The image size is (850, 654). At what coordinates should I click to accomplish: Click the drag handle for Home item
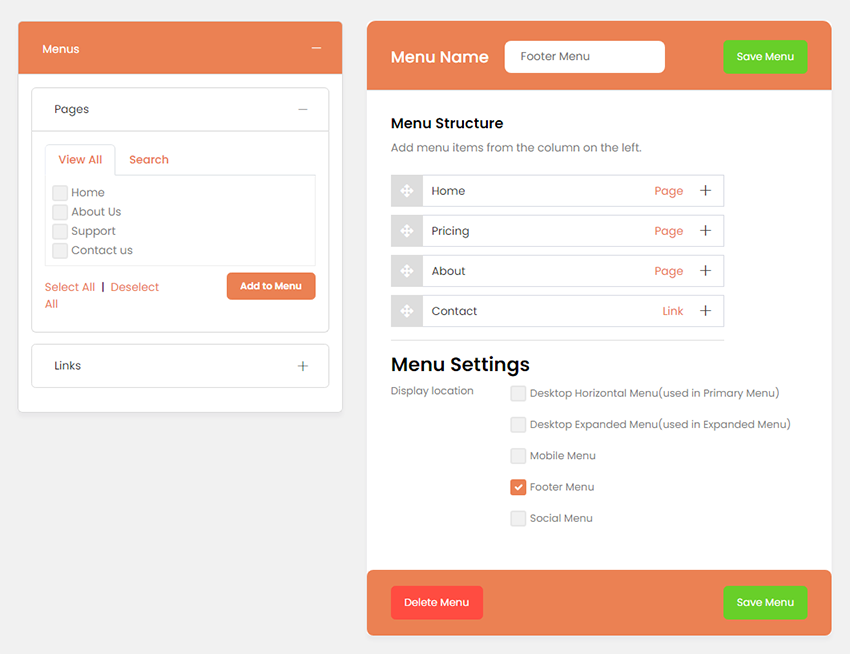pos(407,191)
